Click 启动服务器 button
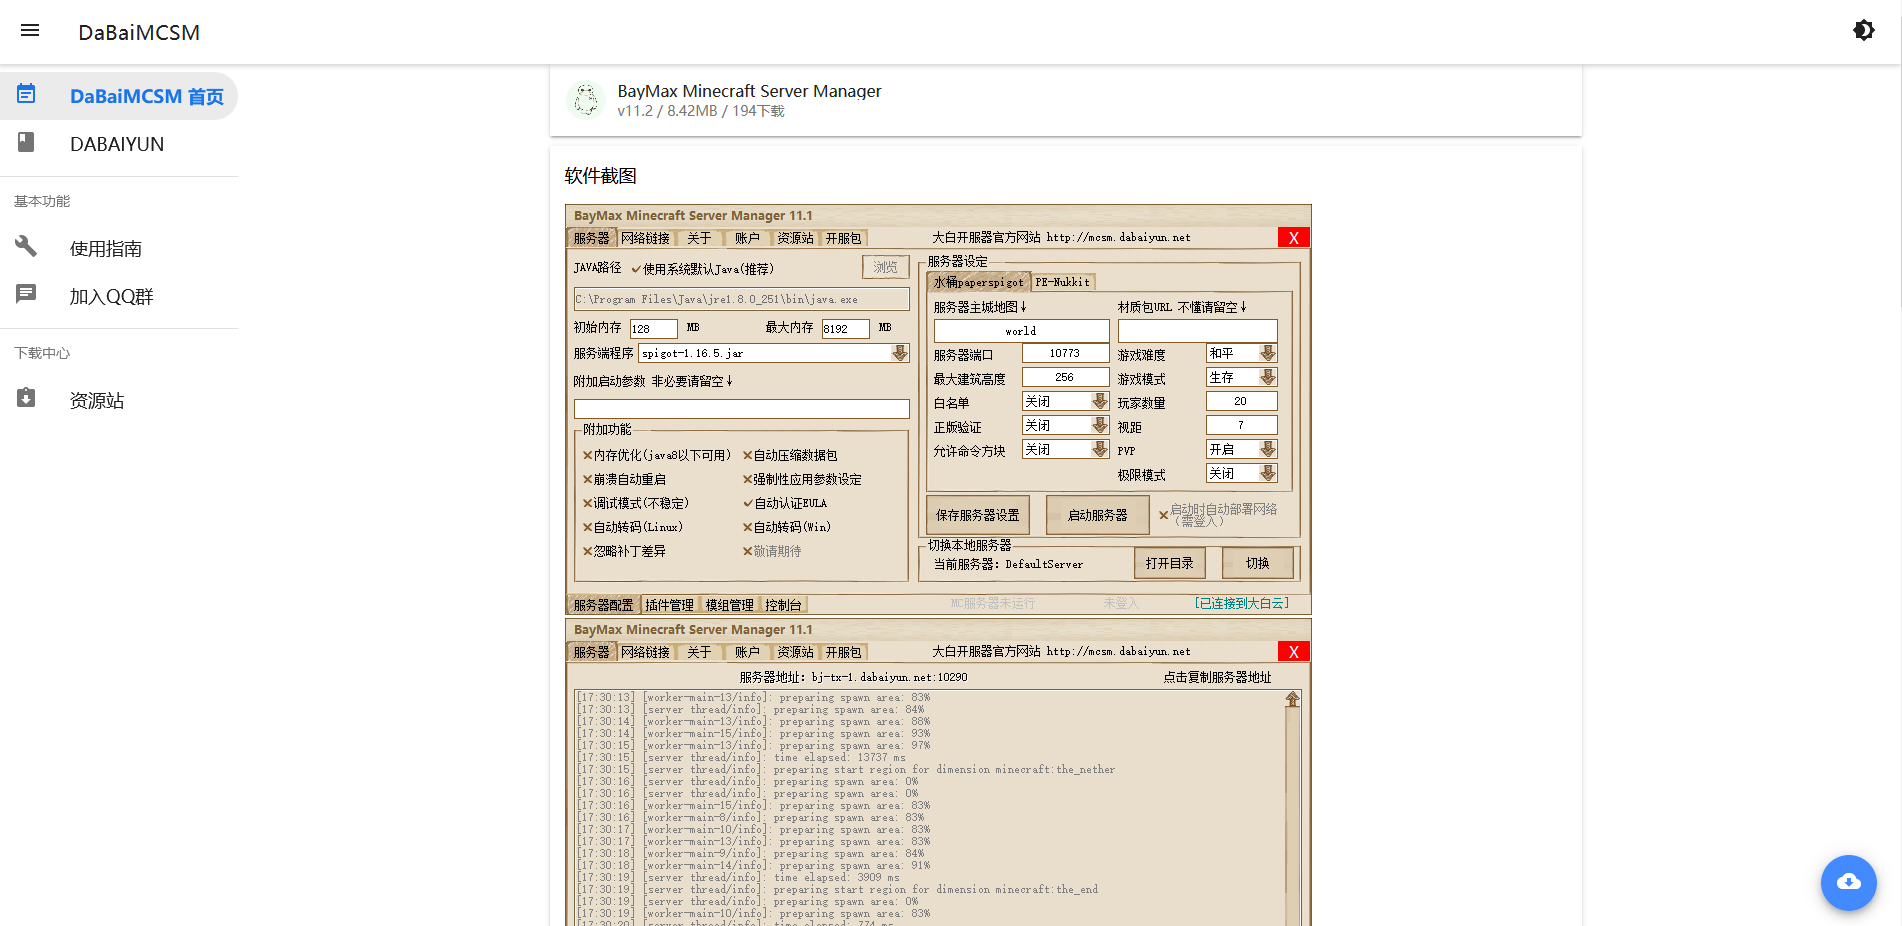The image size is (1902, 926). (1097, 515)
